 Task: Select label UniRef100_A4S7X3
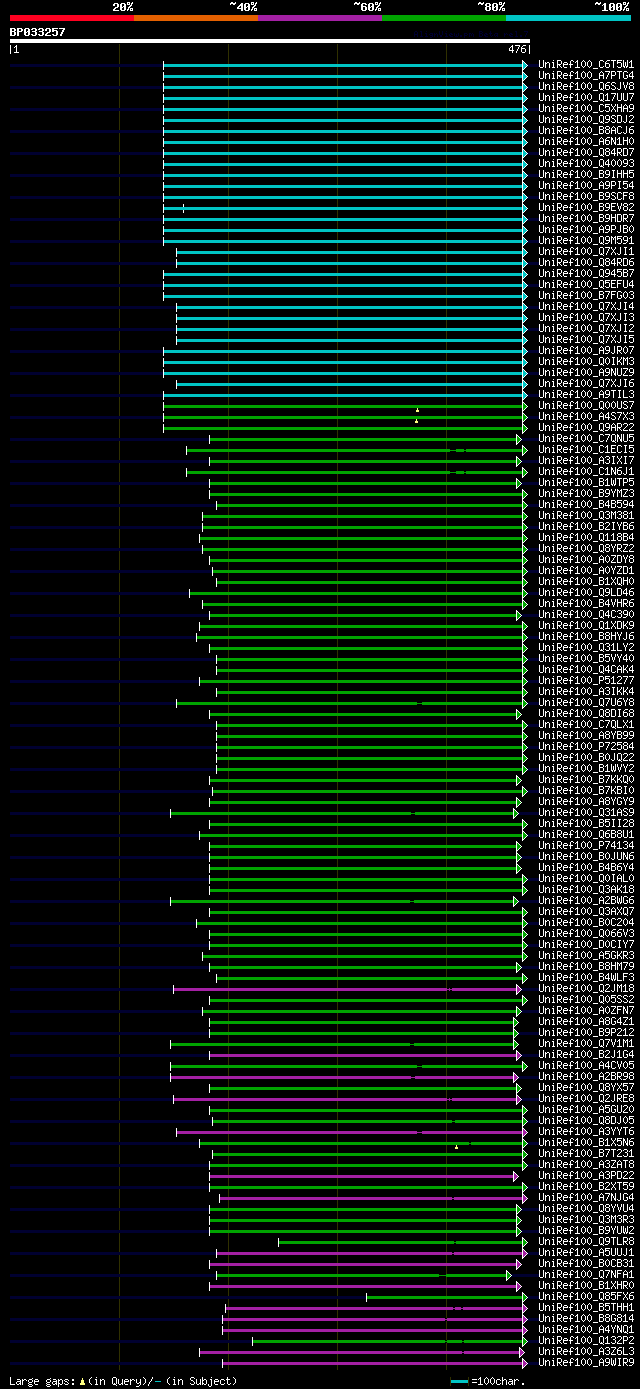pos(586,416)
